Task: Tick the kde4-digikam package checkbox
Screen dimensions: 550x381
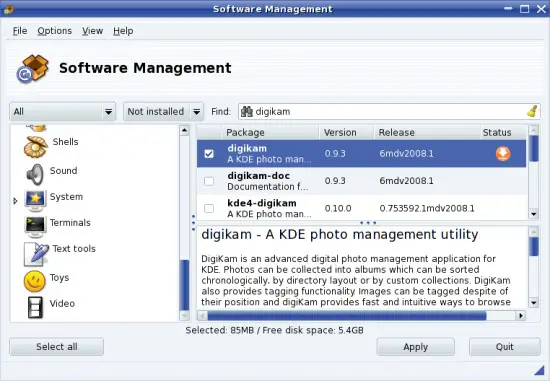Action: point(209,208)
